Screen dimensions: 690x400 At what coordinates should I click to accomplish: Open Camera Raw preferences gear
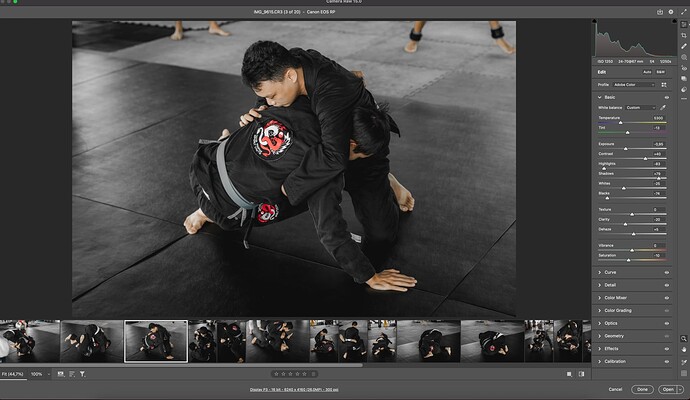pyautogui.click(x=671, y=12)
